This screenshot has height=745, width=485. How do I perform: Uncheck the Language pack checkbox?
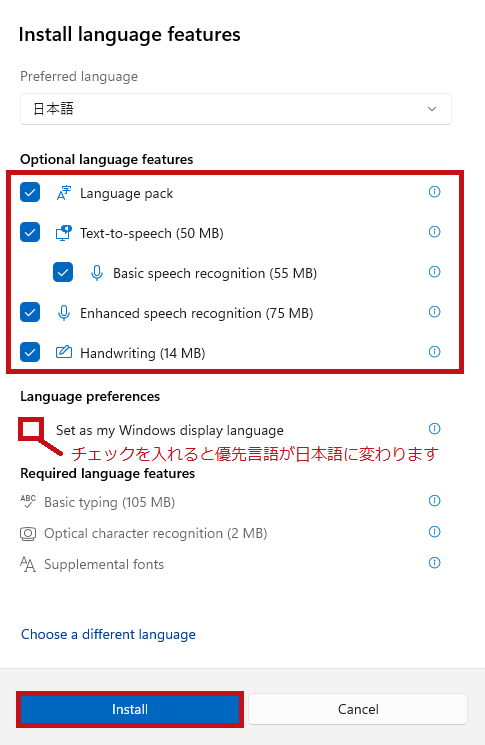click(30, 192)
